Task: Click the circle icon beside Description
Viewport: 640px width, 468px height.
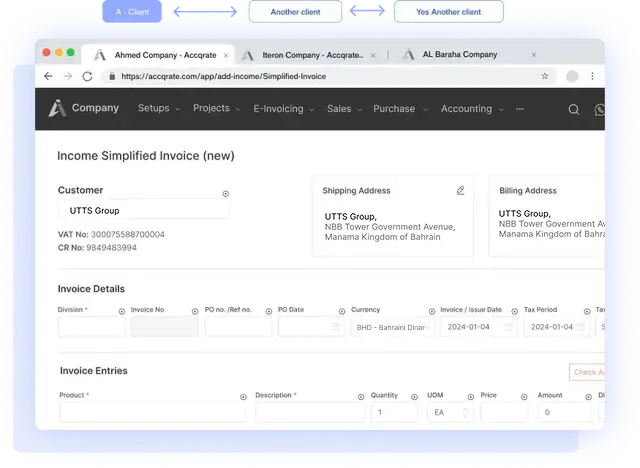Action: pyautogui.click(x=361, y=397)
